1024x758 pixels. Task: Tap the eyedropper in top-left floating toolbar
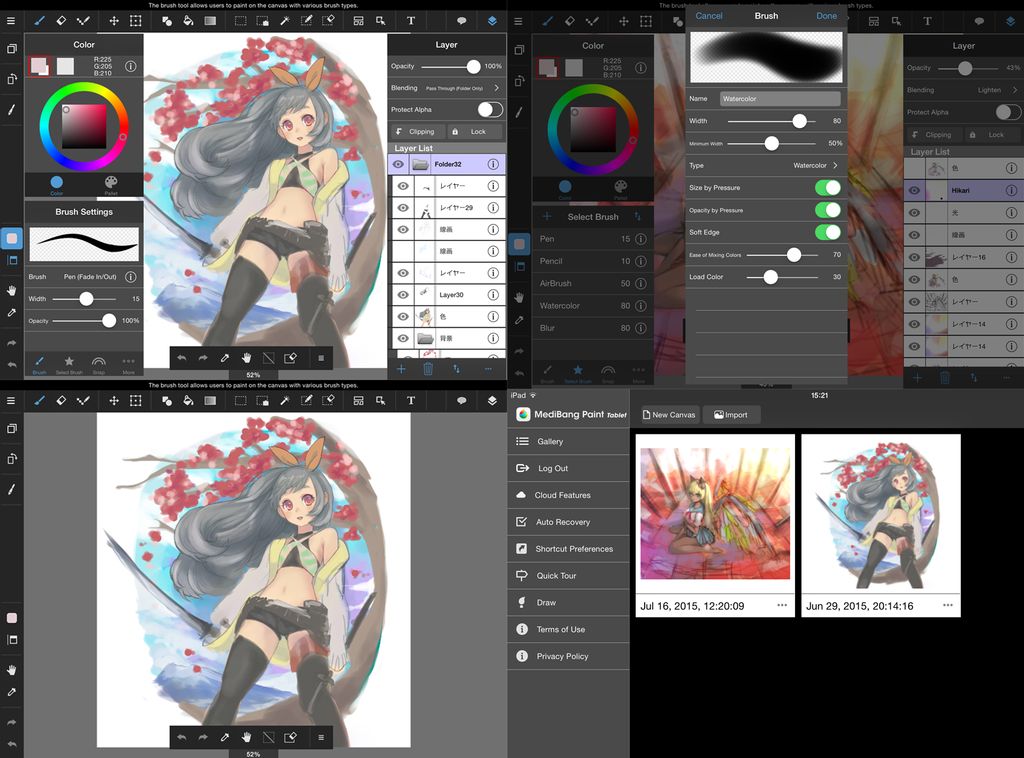pos(225,358)
